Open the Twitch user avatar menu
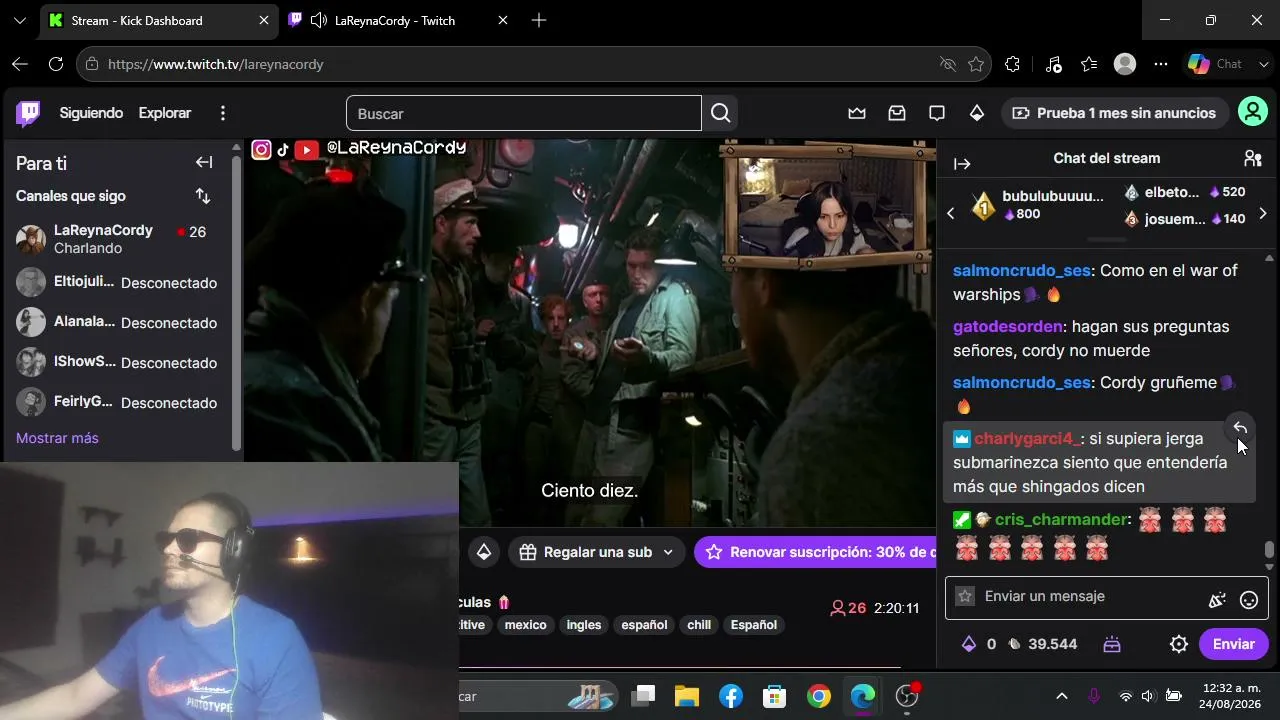1280x720 pixels. coord(1253,112)
